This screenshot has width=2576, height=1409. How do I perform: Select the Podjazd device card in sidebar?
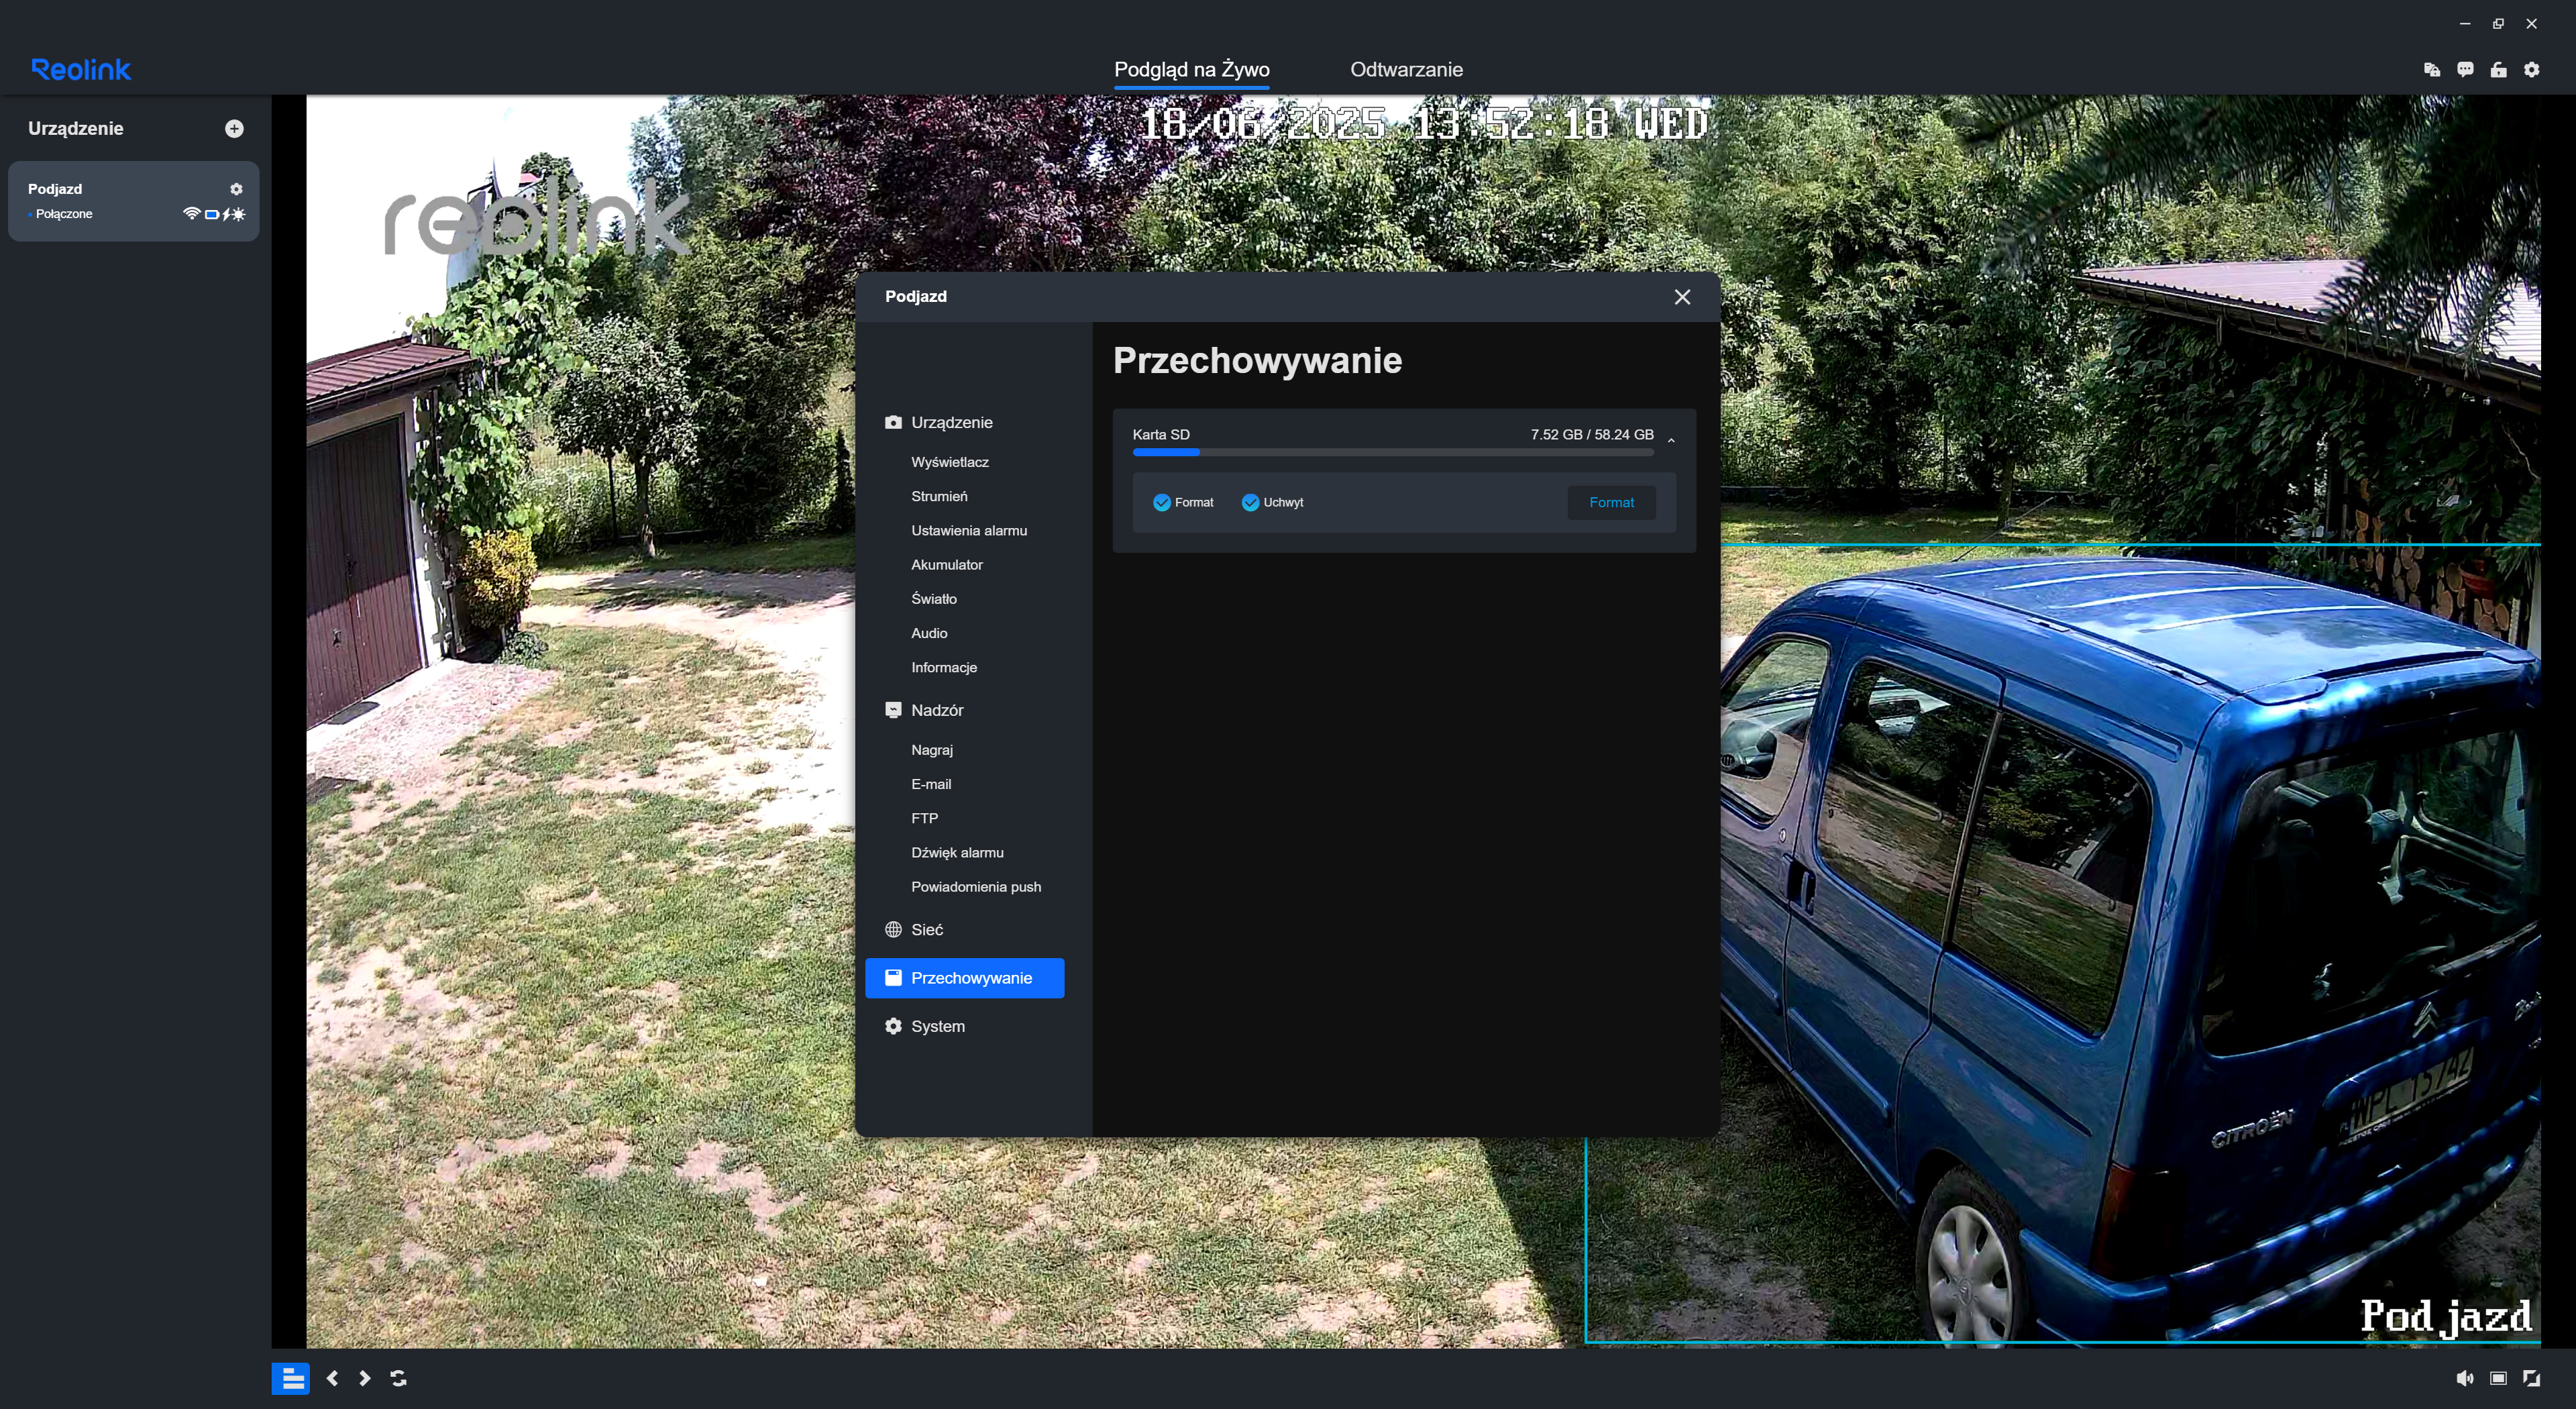click(x=133, y=201)
